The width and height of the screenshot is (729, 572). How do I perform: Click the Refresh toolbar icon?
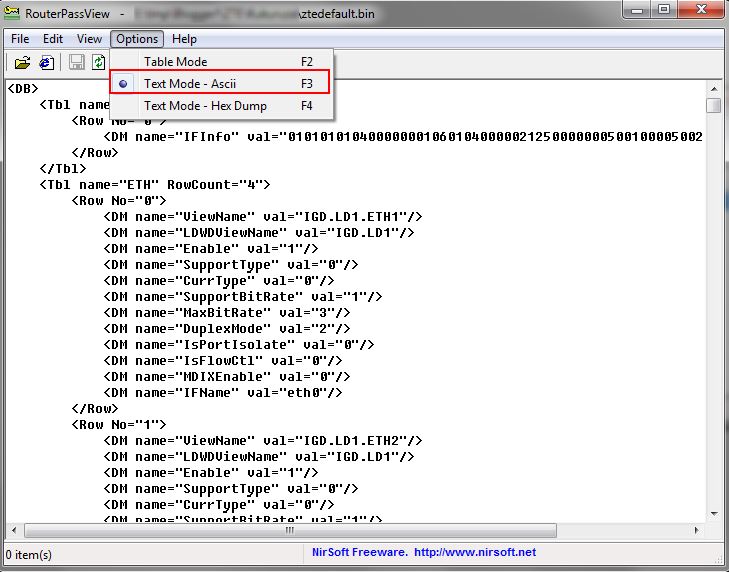tap(99, 62)
